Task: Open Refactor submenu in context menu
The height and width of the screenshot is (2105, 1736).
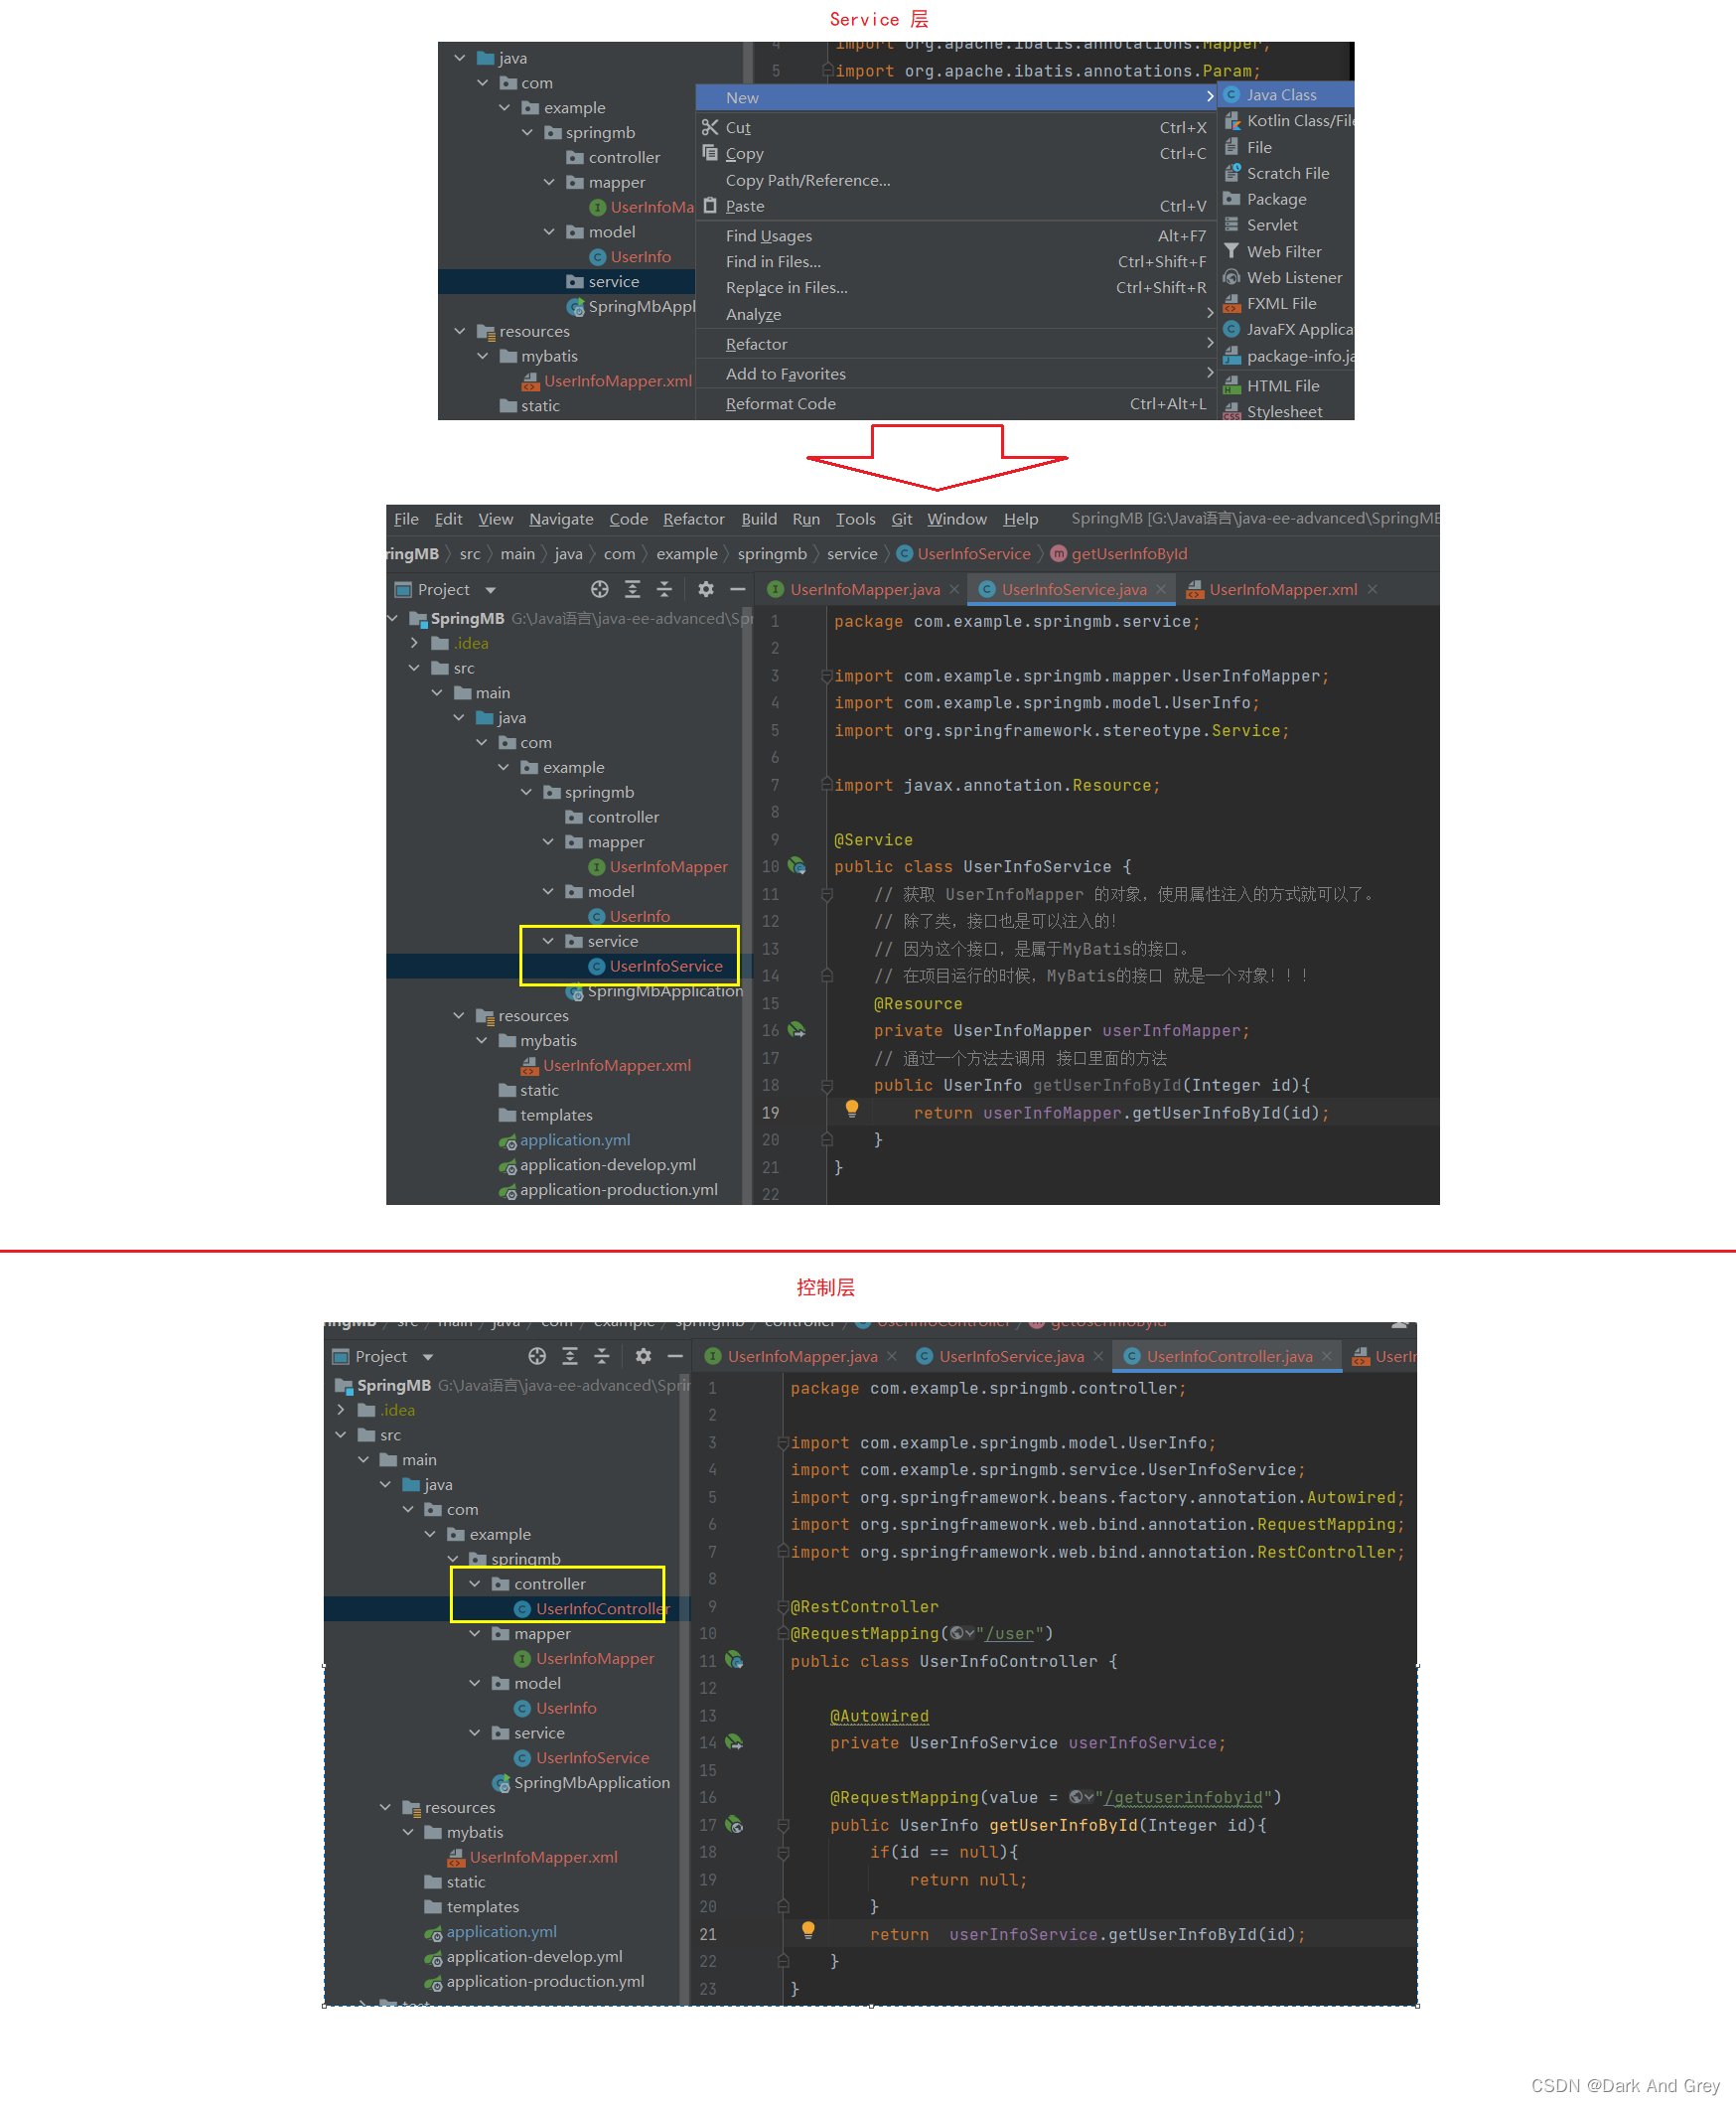Action: (x=956, y=344)
